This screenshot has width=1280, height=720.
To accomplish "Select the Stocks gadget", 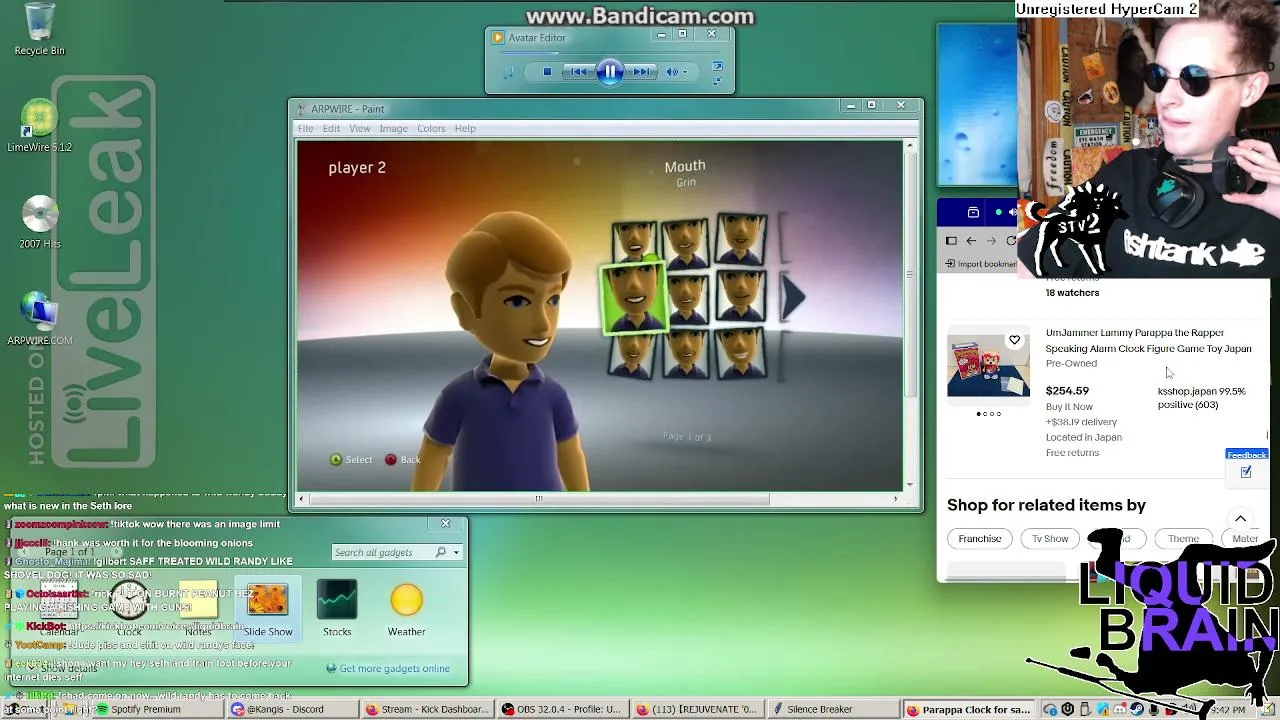I will pyautogui.click(x=337, y=608).
